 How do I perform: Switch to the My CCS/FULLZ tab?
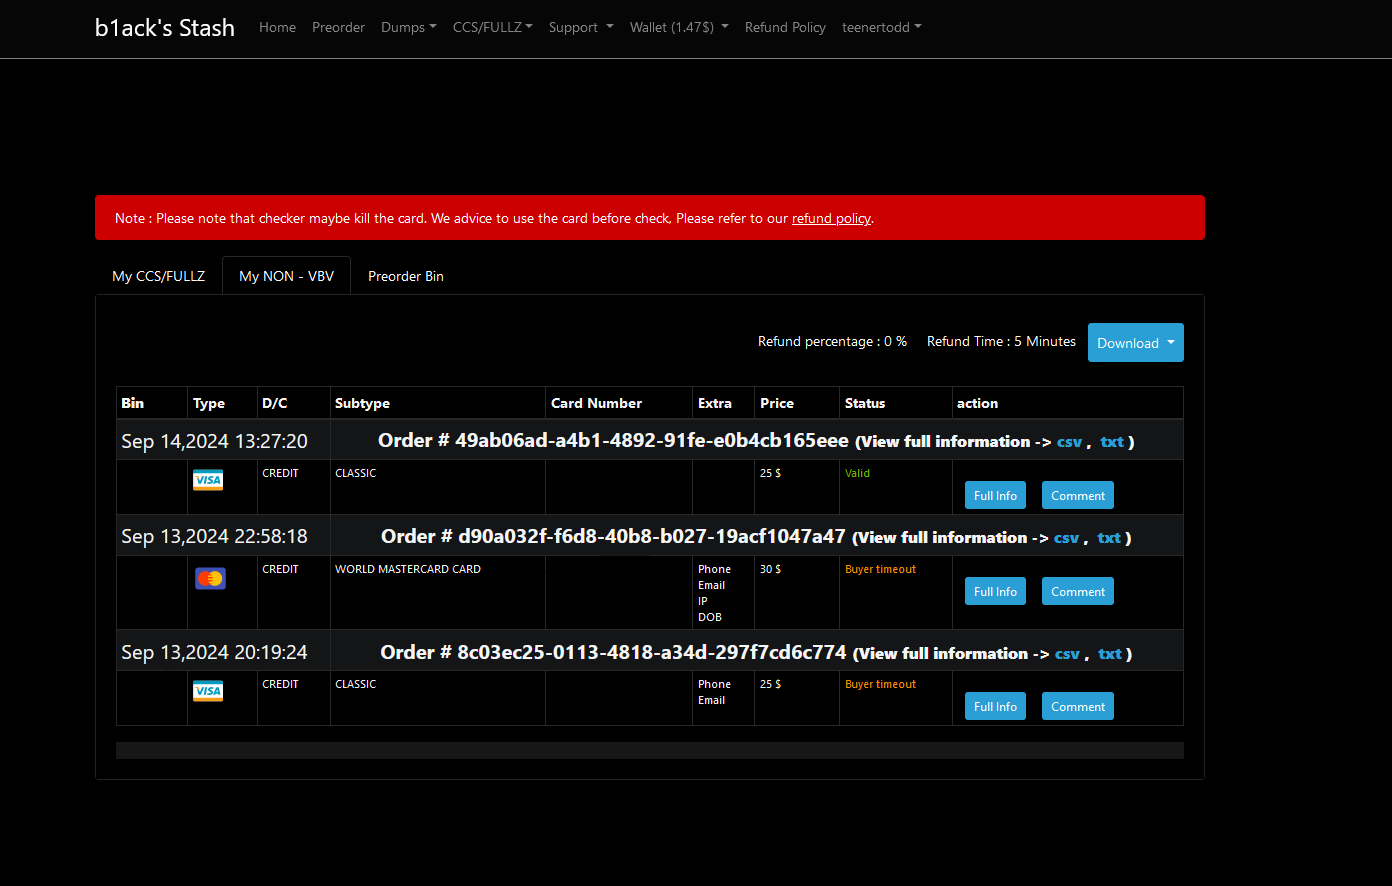click(158, 276)
